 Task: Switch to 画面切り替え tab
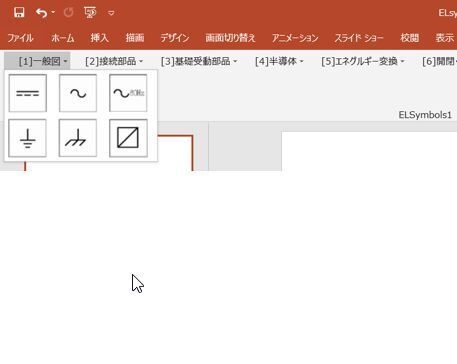pyautogui.click(x=230, y=38)
